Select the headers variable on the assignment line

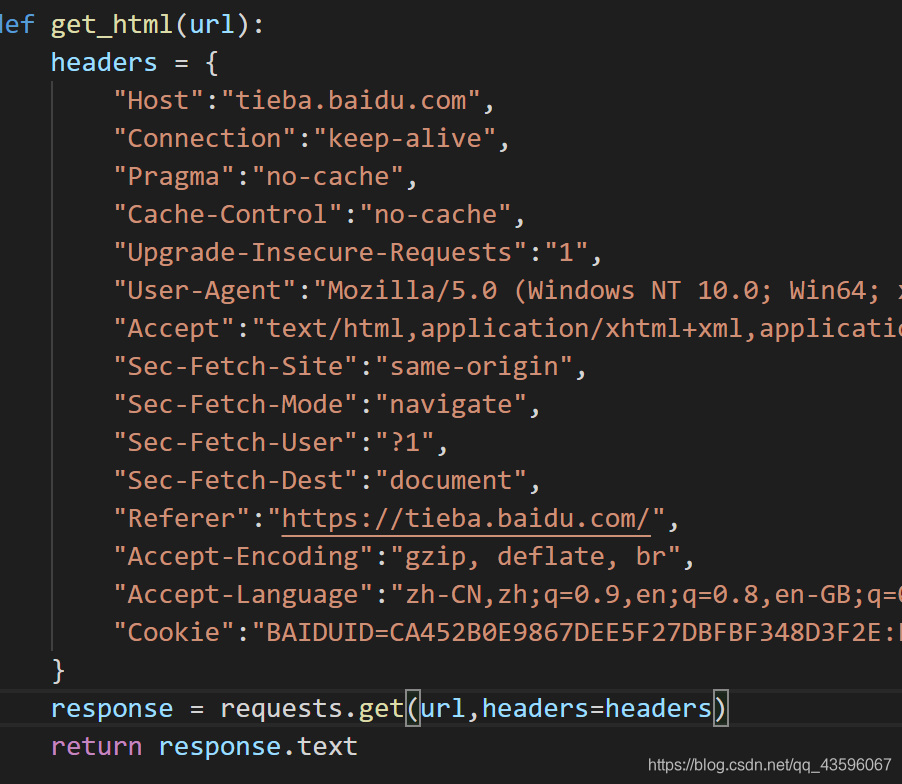[104, 62]
